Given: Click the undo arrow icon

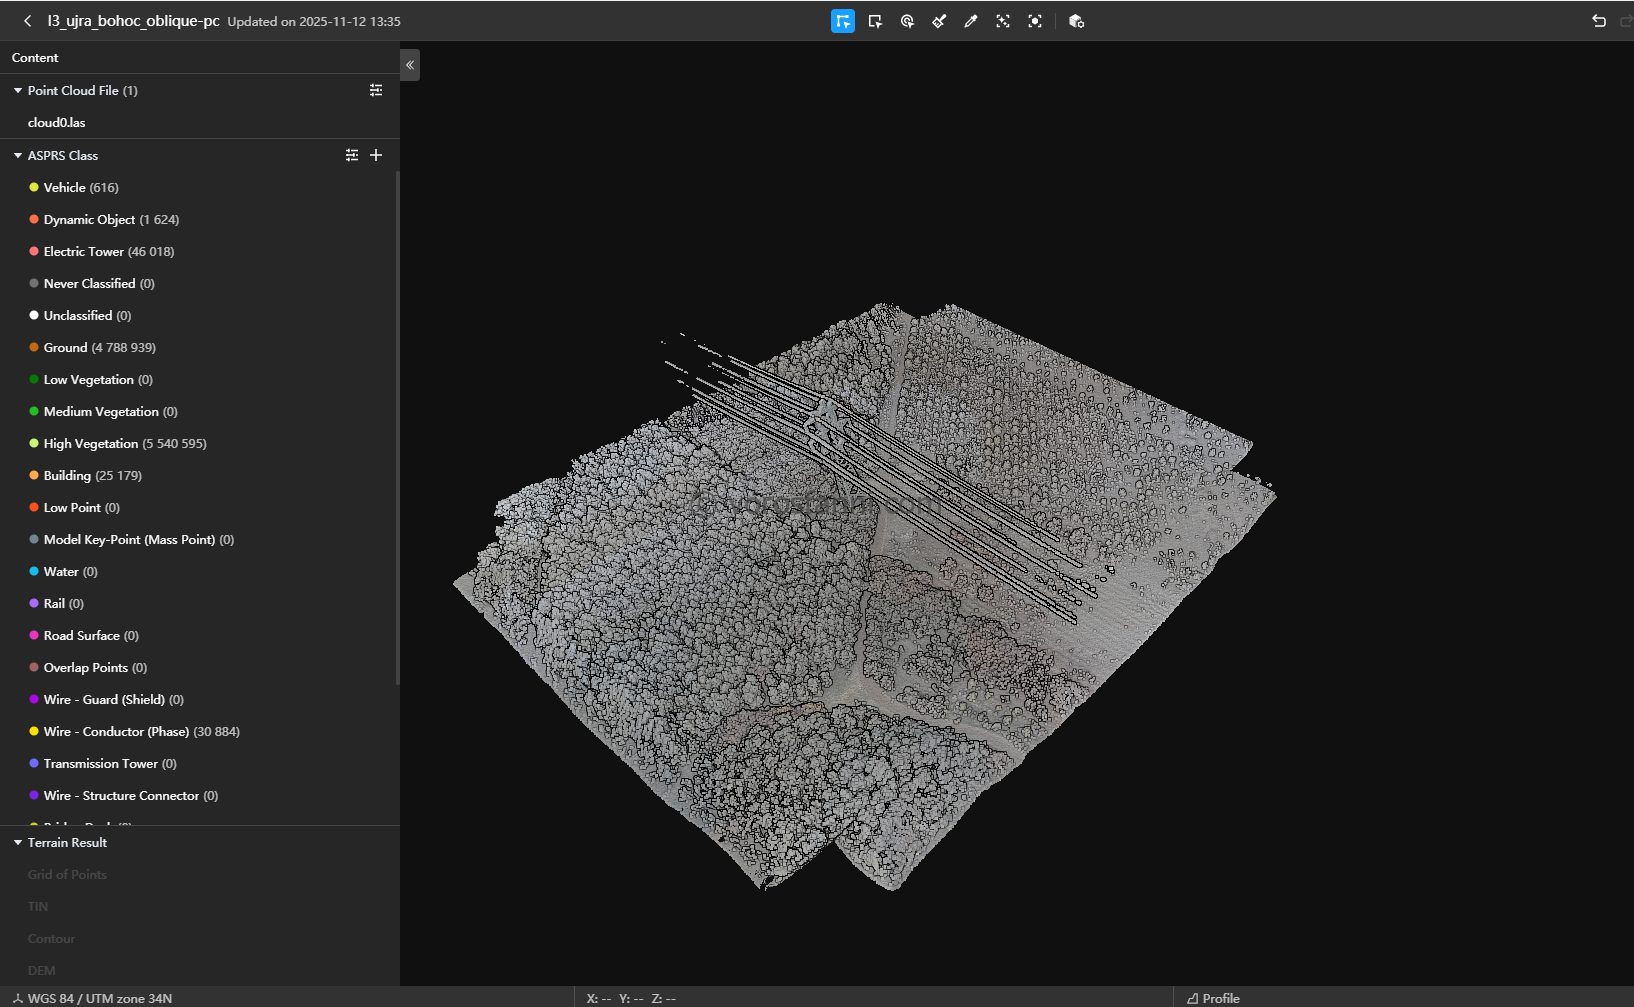Looking at the screenshot, I should [x=1599, y=21].
